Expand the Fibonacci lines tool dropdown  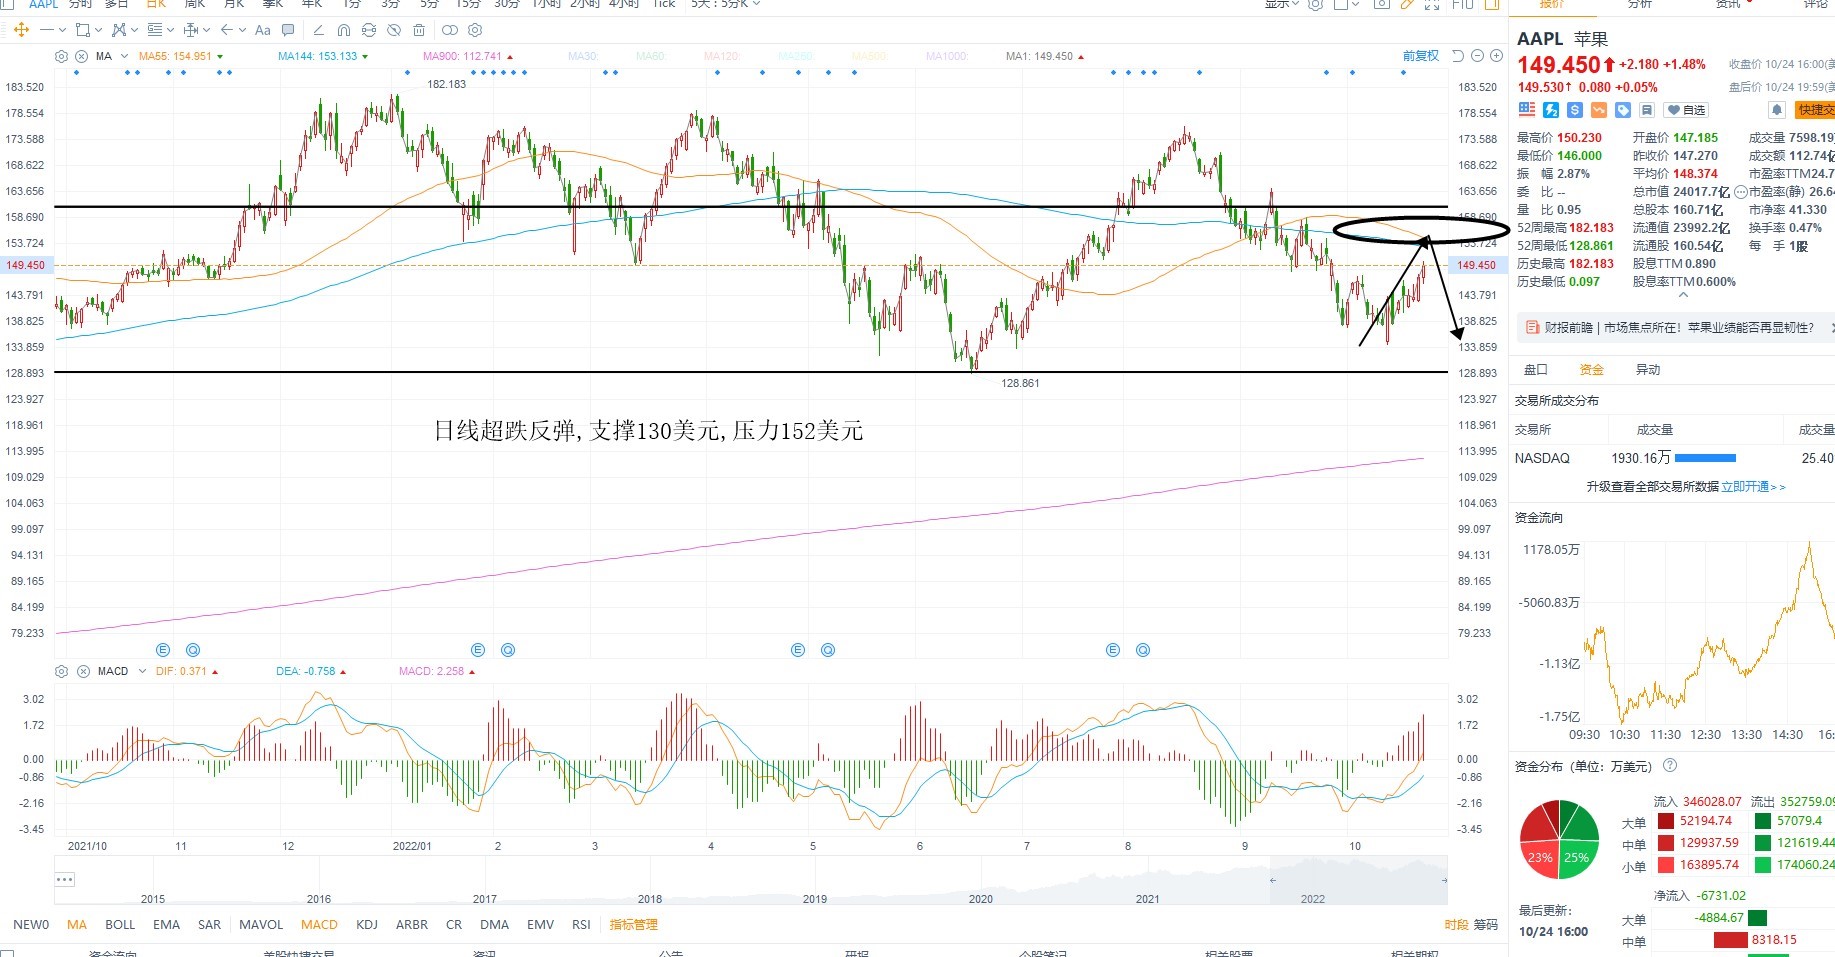(x=170, y=30)
